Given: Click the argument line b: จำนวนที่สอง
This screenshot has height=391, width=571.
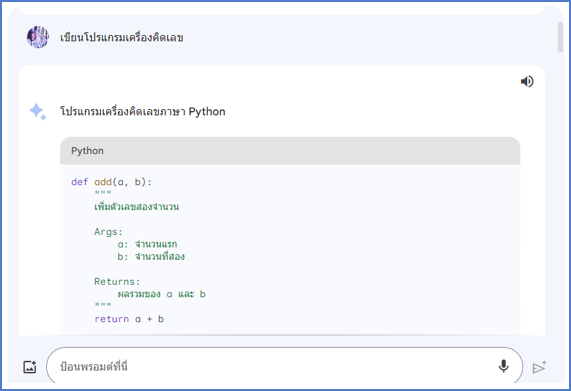Looking at the screenshot, I should [x=151, y=256].
